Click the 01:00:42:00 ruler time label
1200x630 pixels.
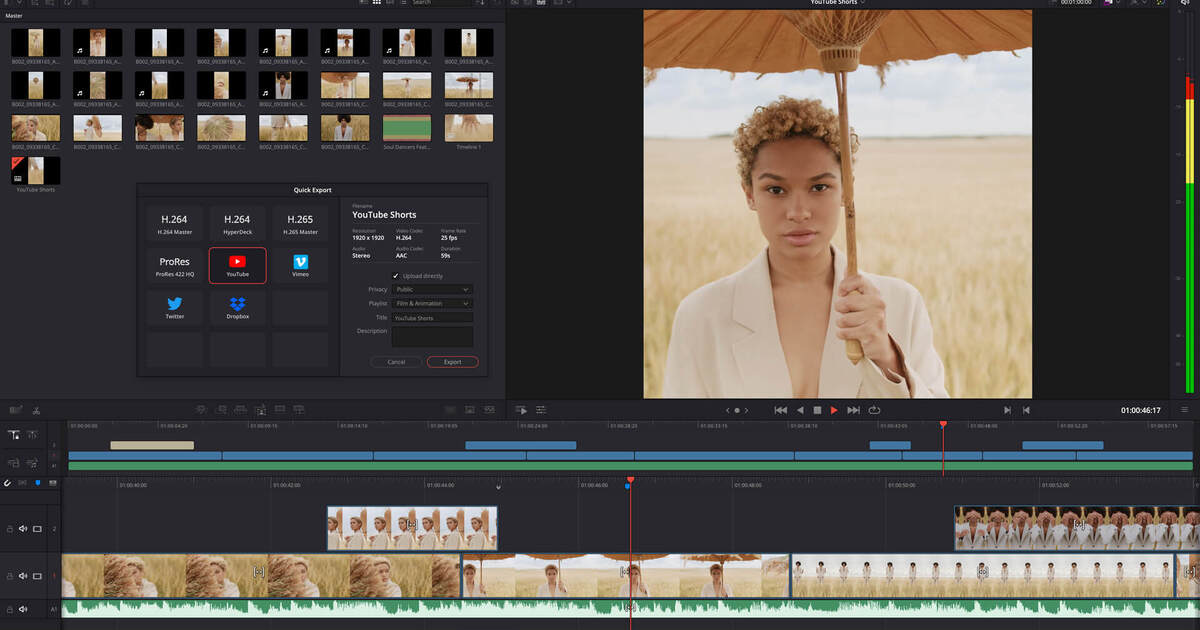287,485
